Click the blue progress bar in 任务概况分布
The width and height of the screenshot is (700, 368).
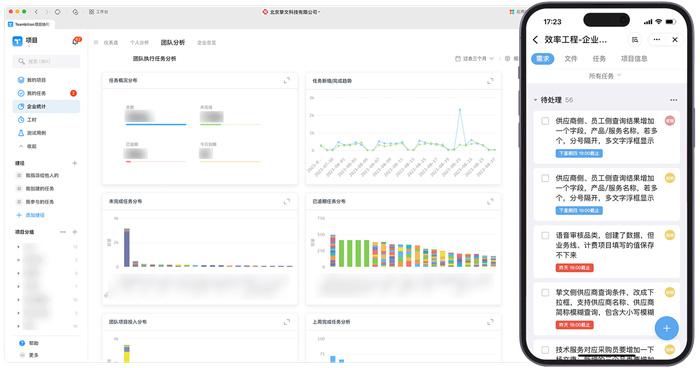point(156,124)
